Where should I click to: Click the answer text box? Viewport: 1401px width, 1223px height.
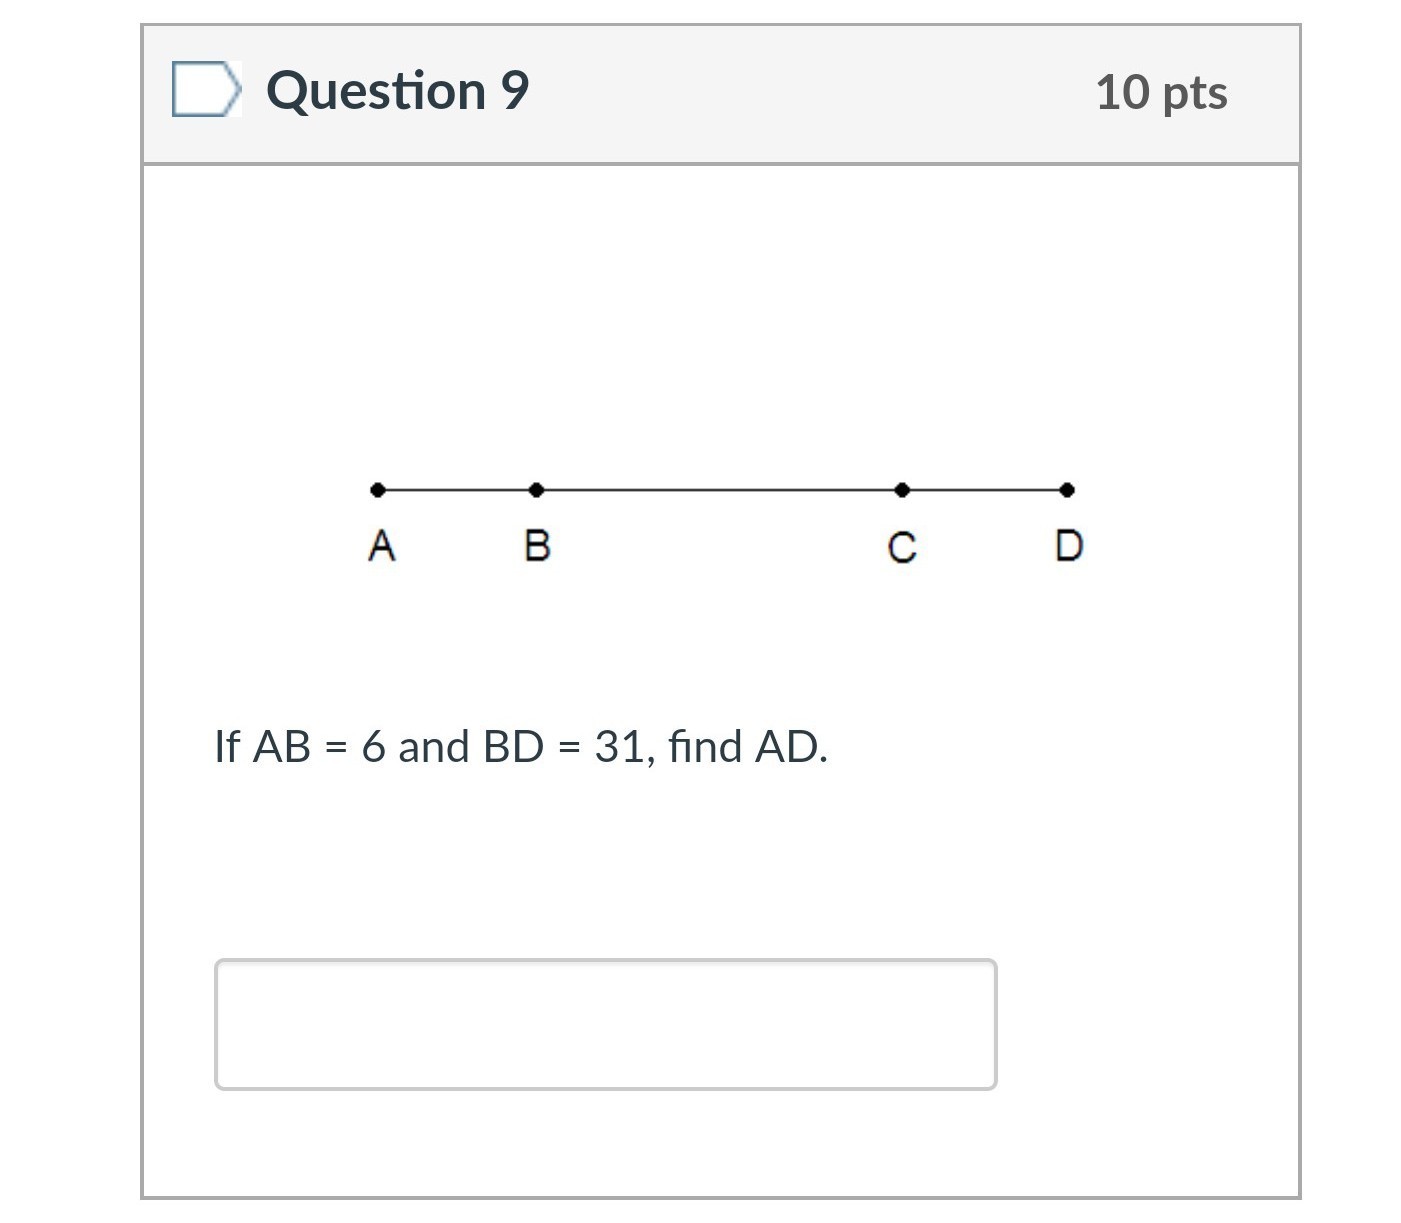point(606,1024)
